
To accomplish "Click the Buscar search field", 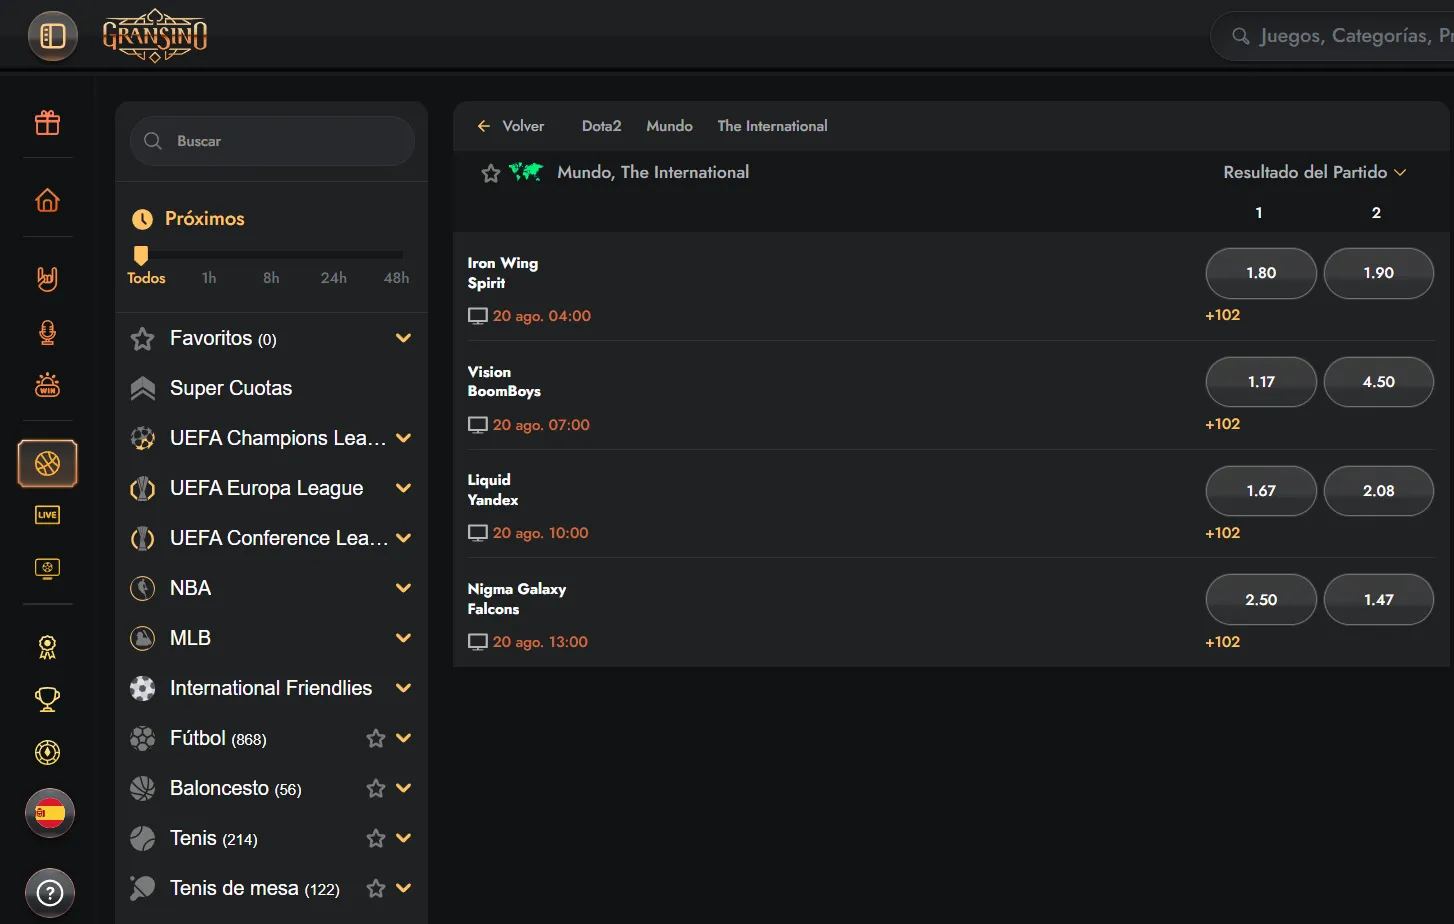I will pyautogui.click(x=272, y=141).
